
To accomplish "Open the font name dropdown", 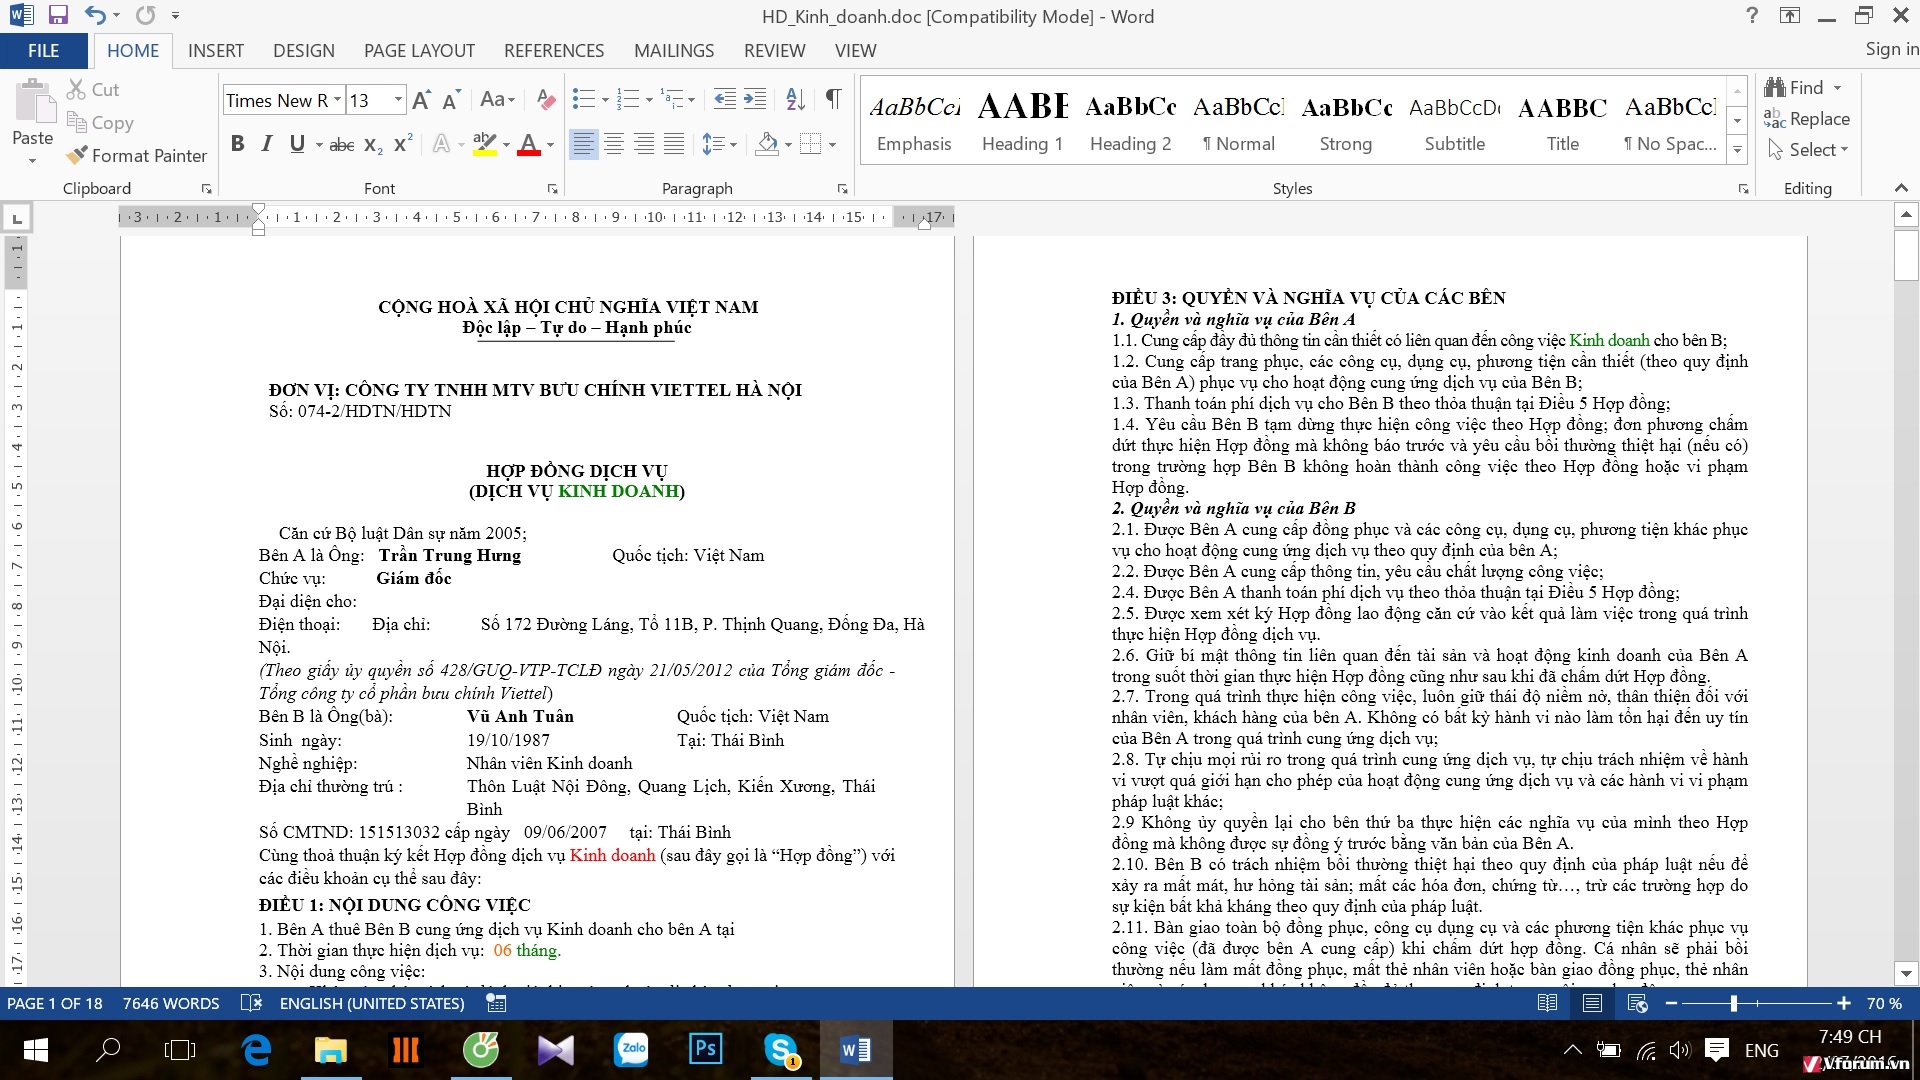I will (337, 100).
